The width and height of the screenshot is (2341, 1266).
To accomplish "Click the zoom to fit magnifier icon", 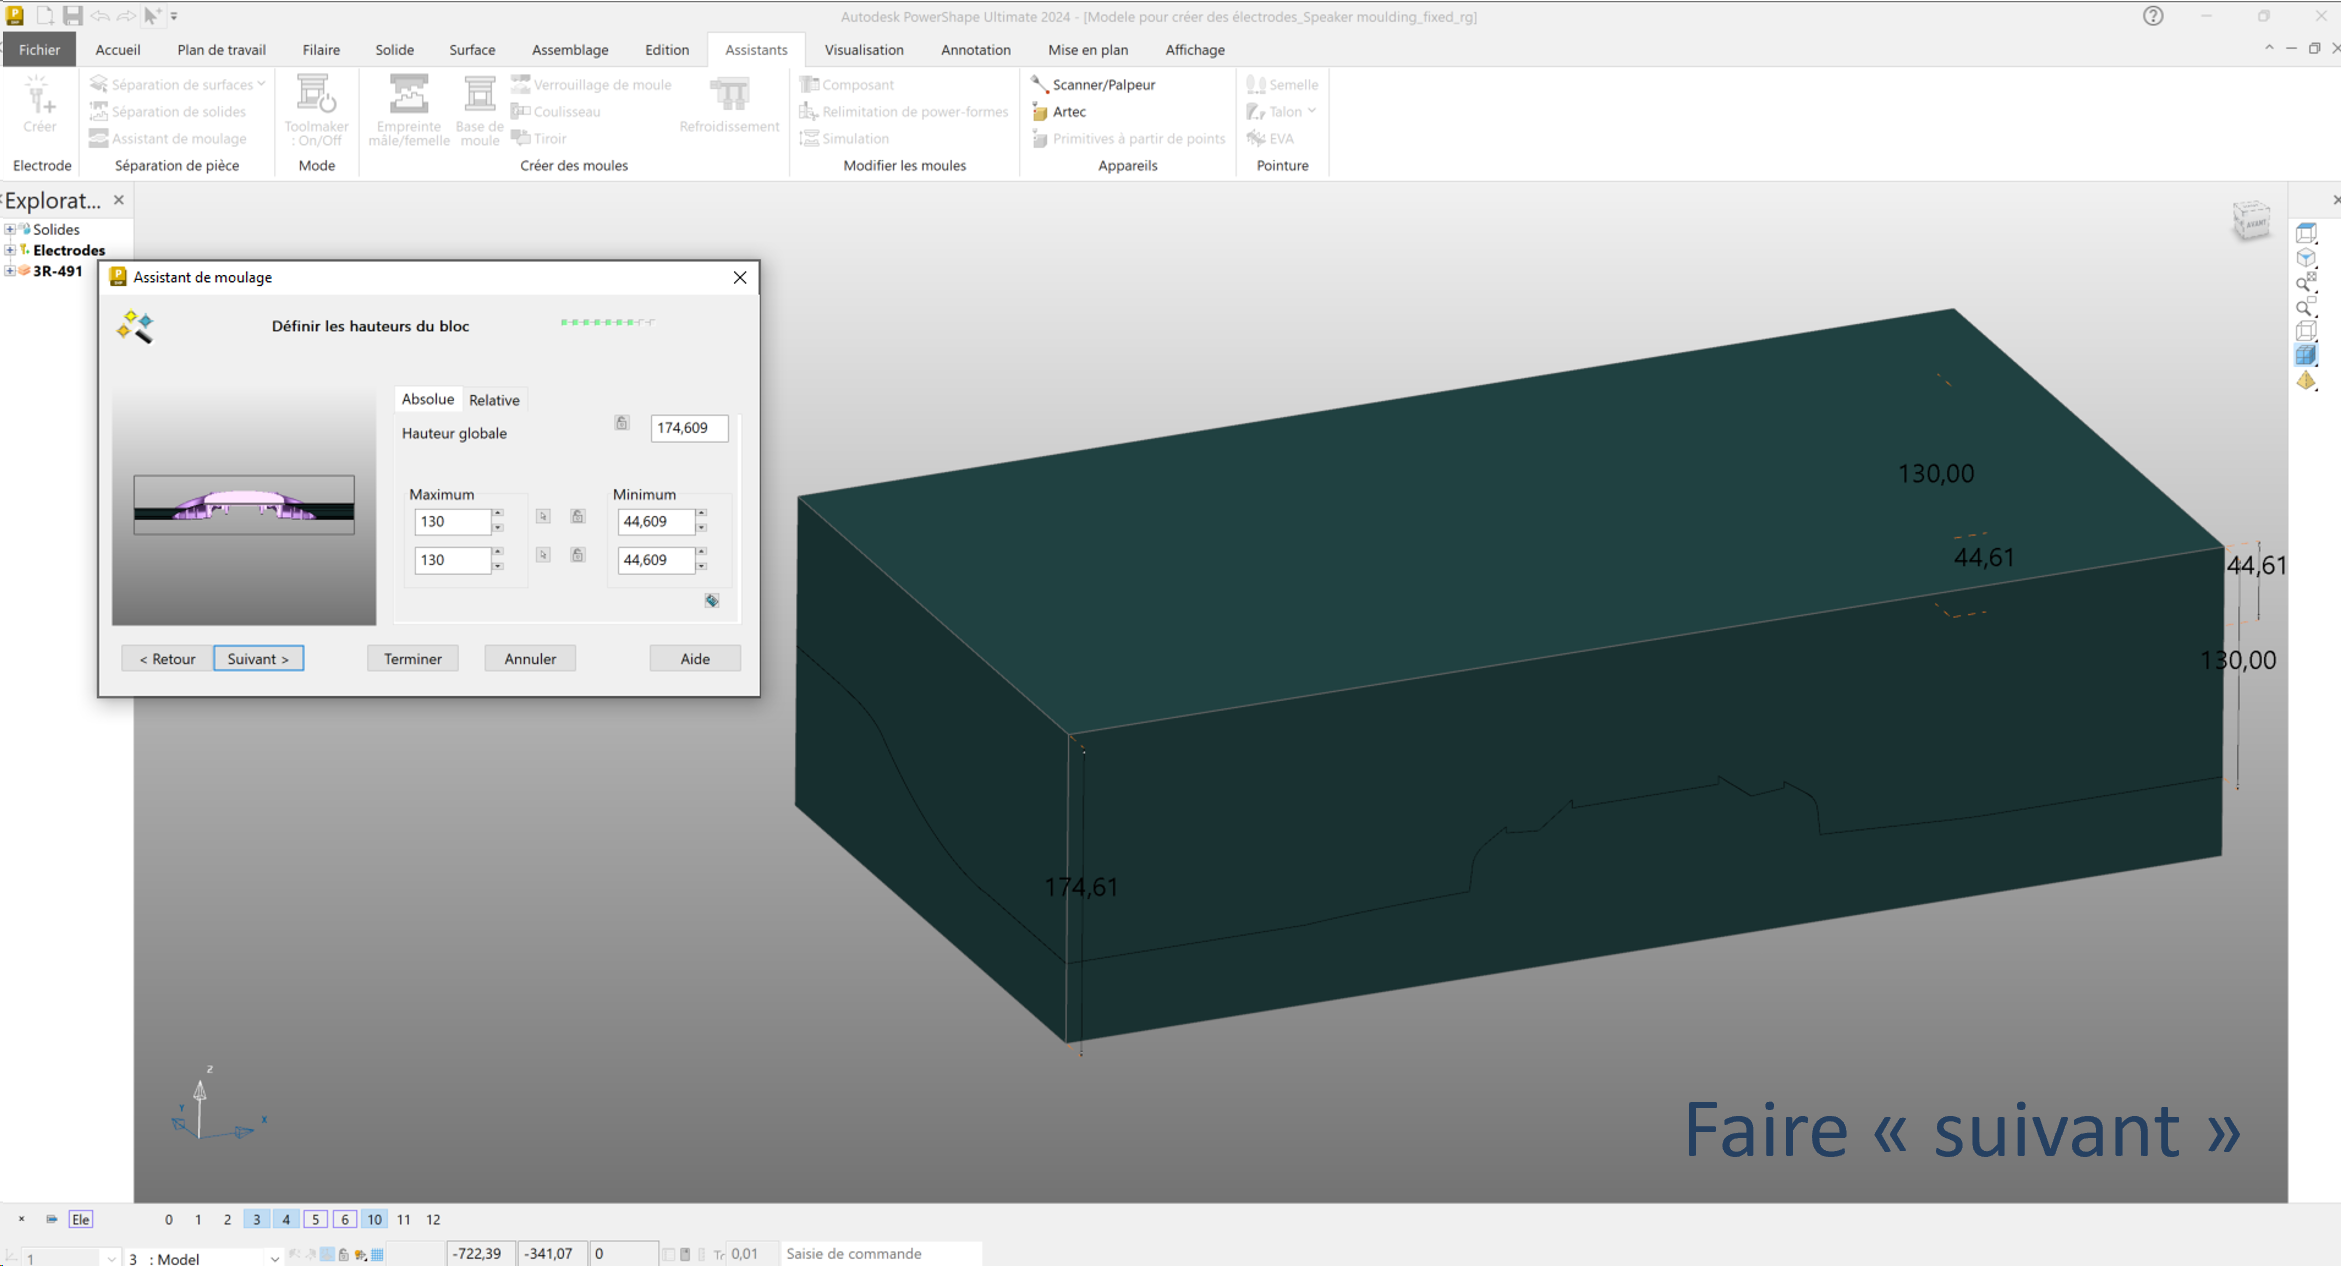I will (2306, 283).
